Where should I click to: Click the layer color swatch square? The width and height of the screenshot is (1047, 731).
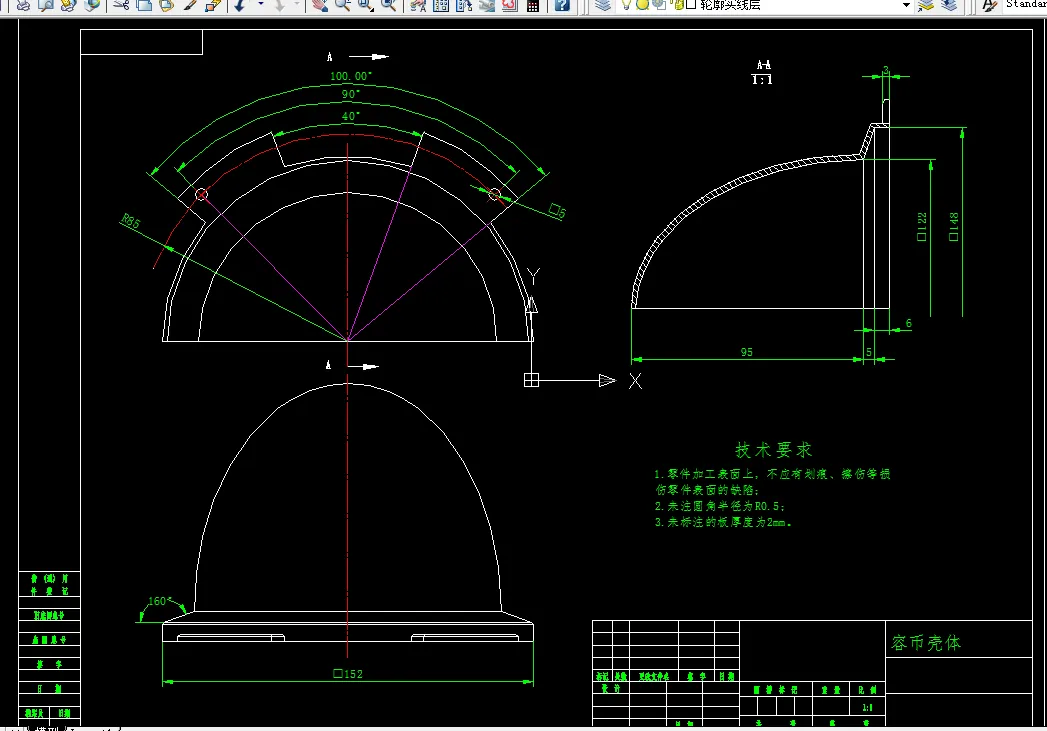(691, 5)
